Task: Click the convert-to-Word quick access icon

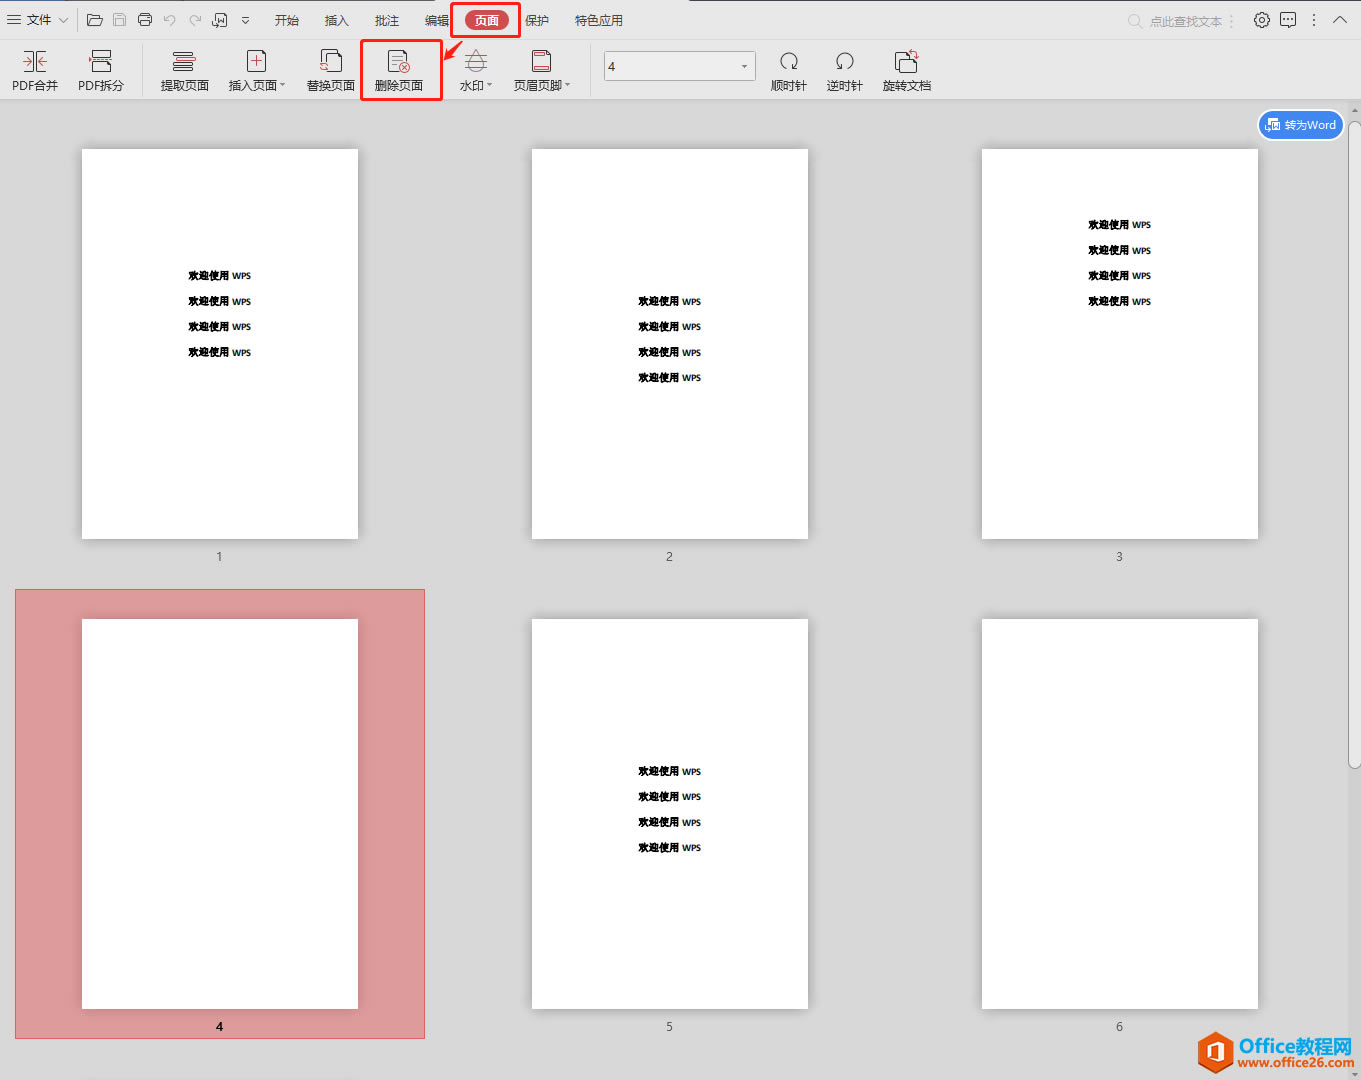Action: click(x=220, y=20)
